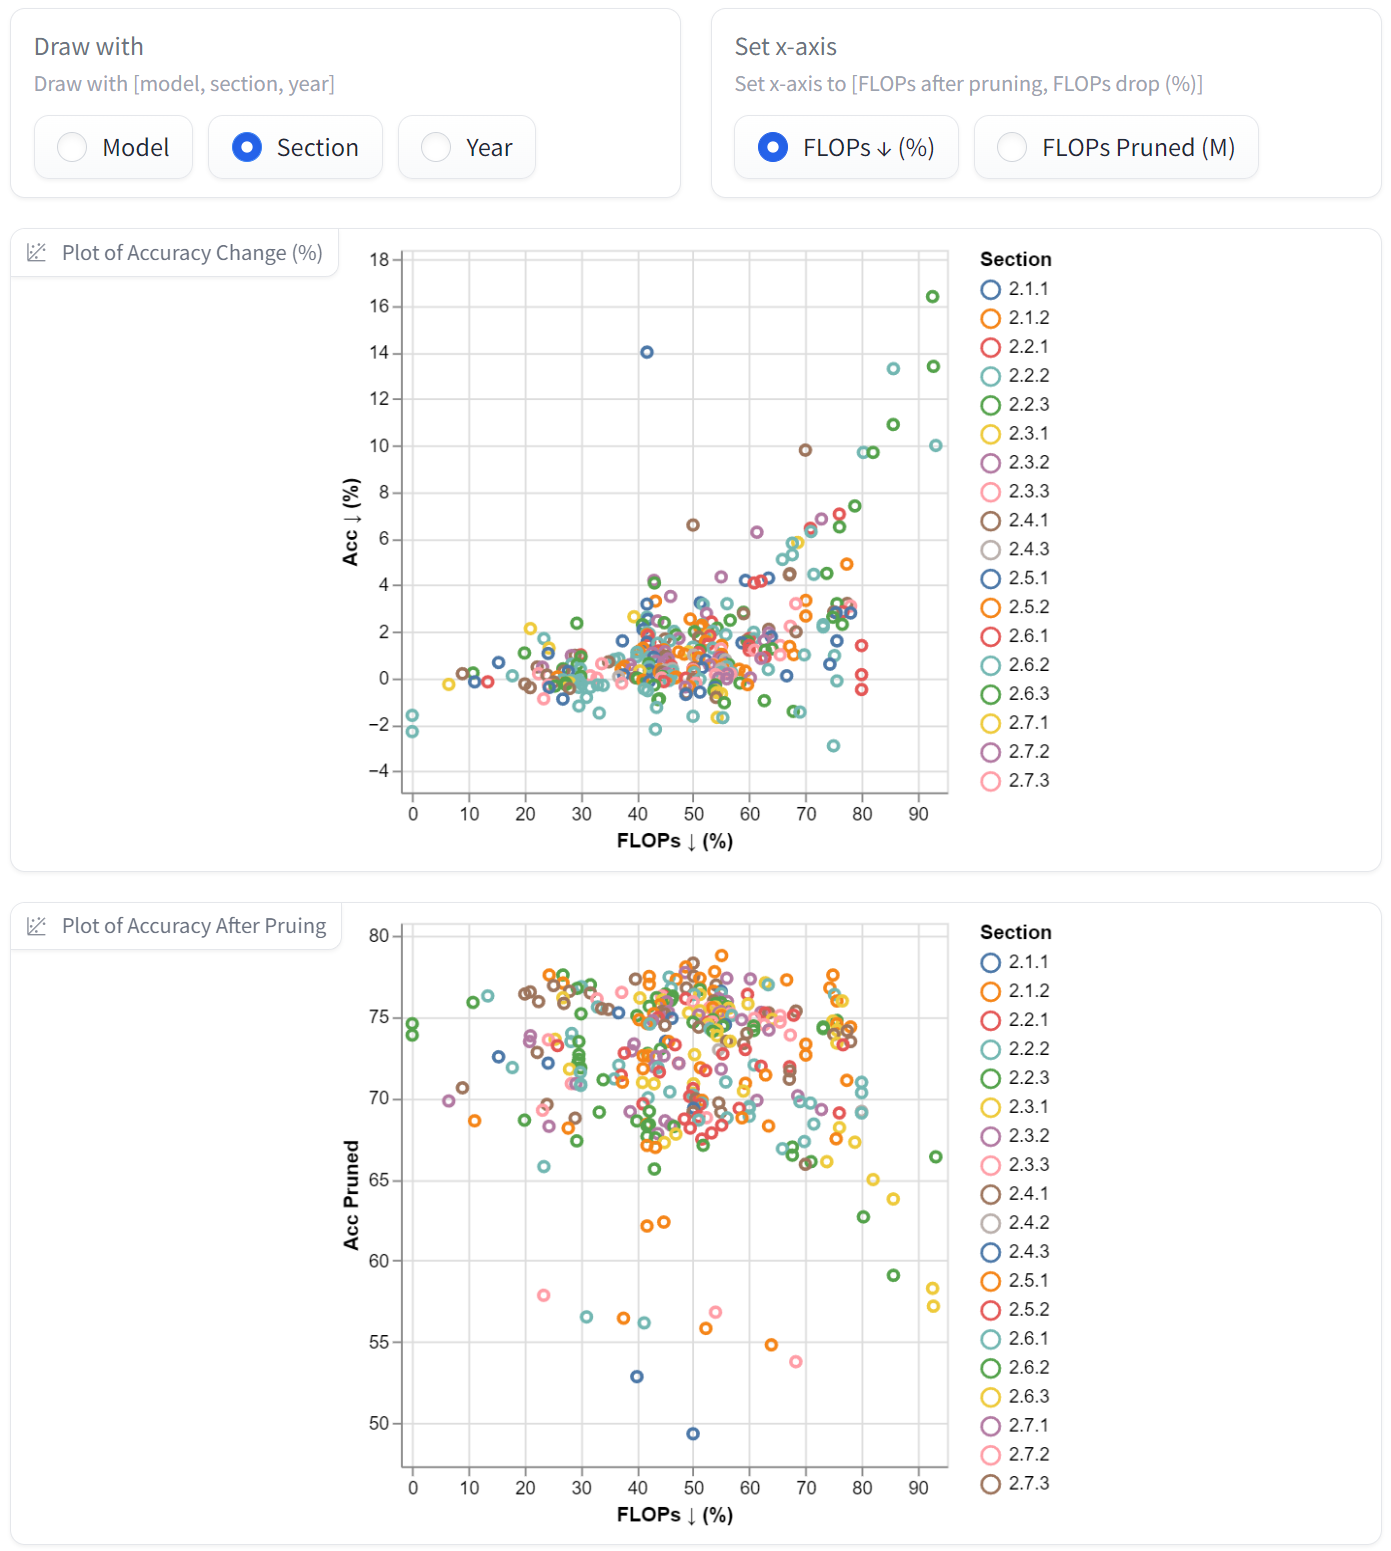Select the Year radio option
Viewport: 1391px width, 1551px height.
pos(466,147)
